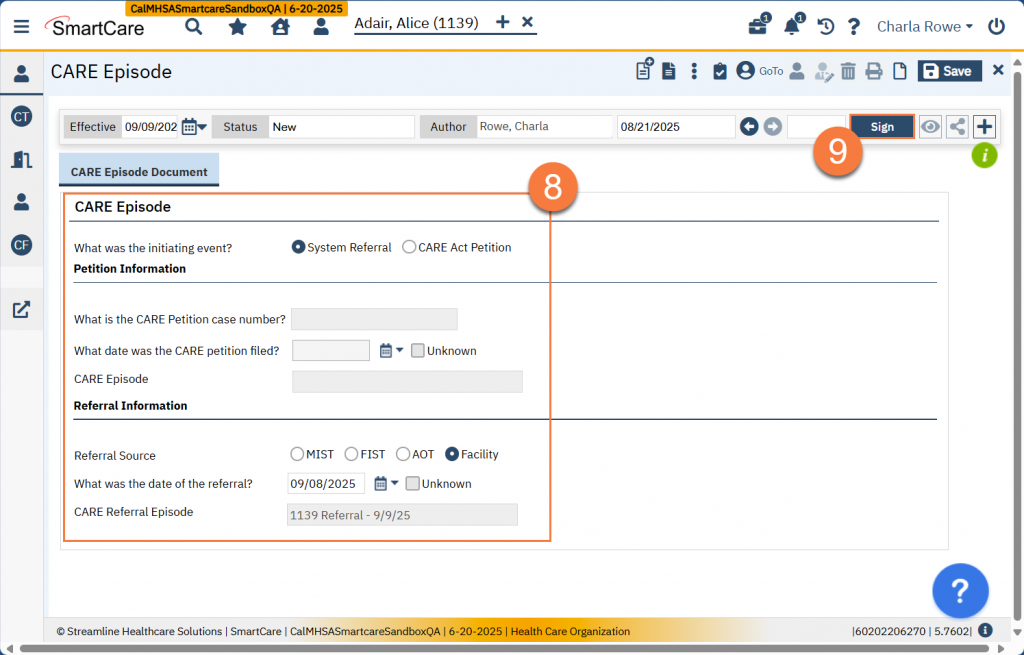Check Unknown for petition filed date
This screenshot has width=1024, height=655.
[418, 351]
